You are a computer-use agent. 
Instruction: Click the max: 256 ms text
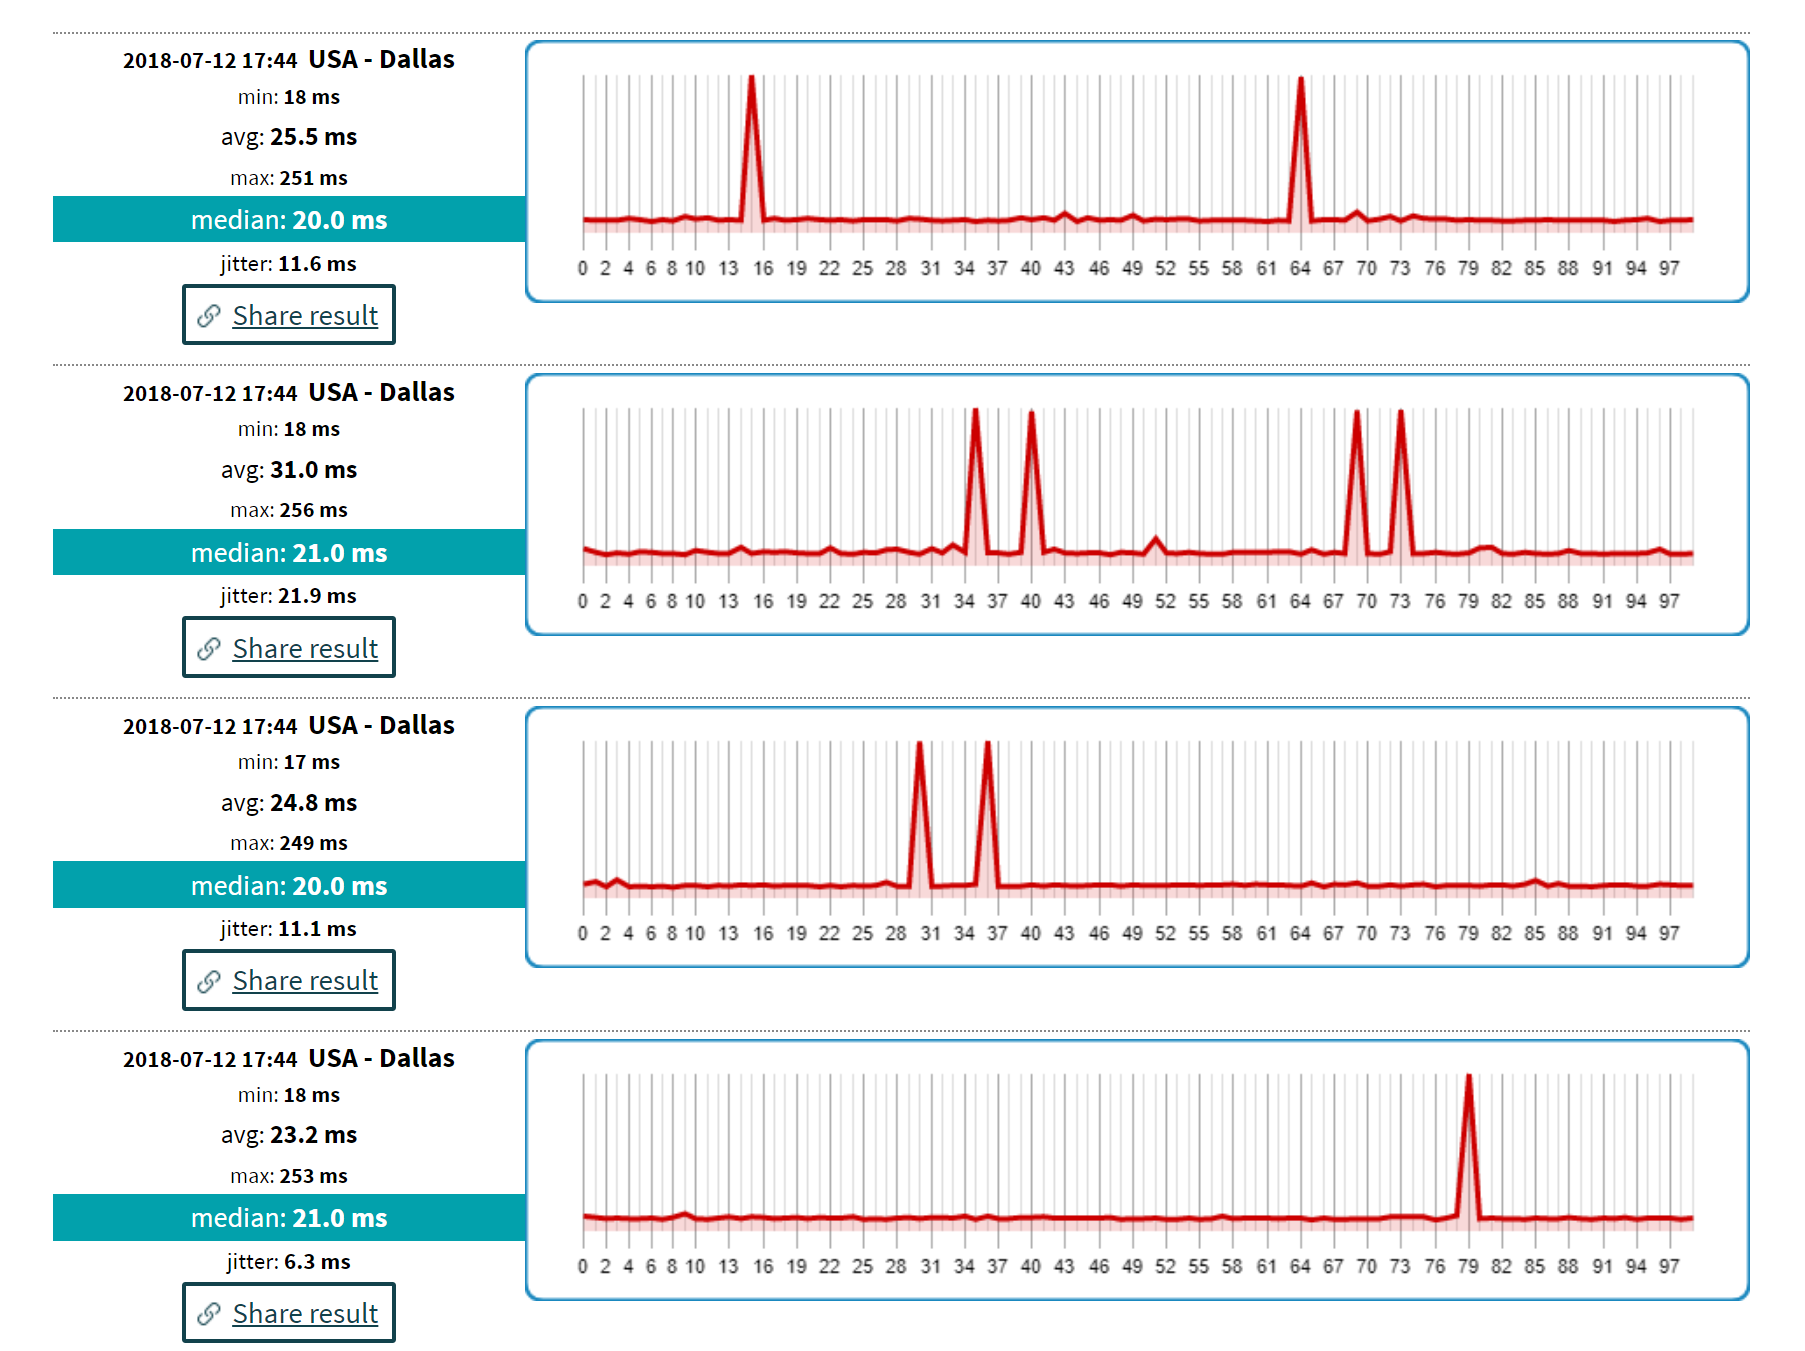[289, 510]
